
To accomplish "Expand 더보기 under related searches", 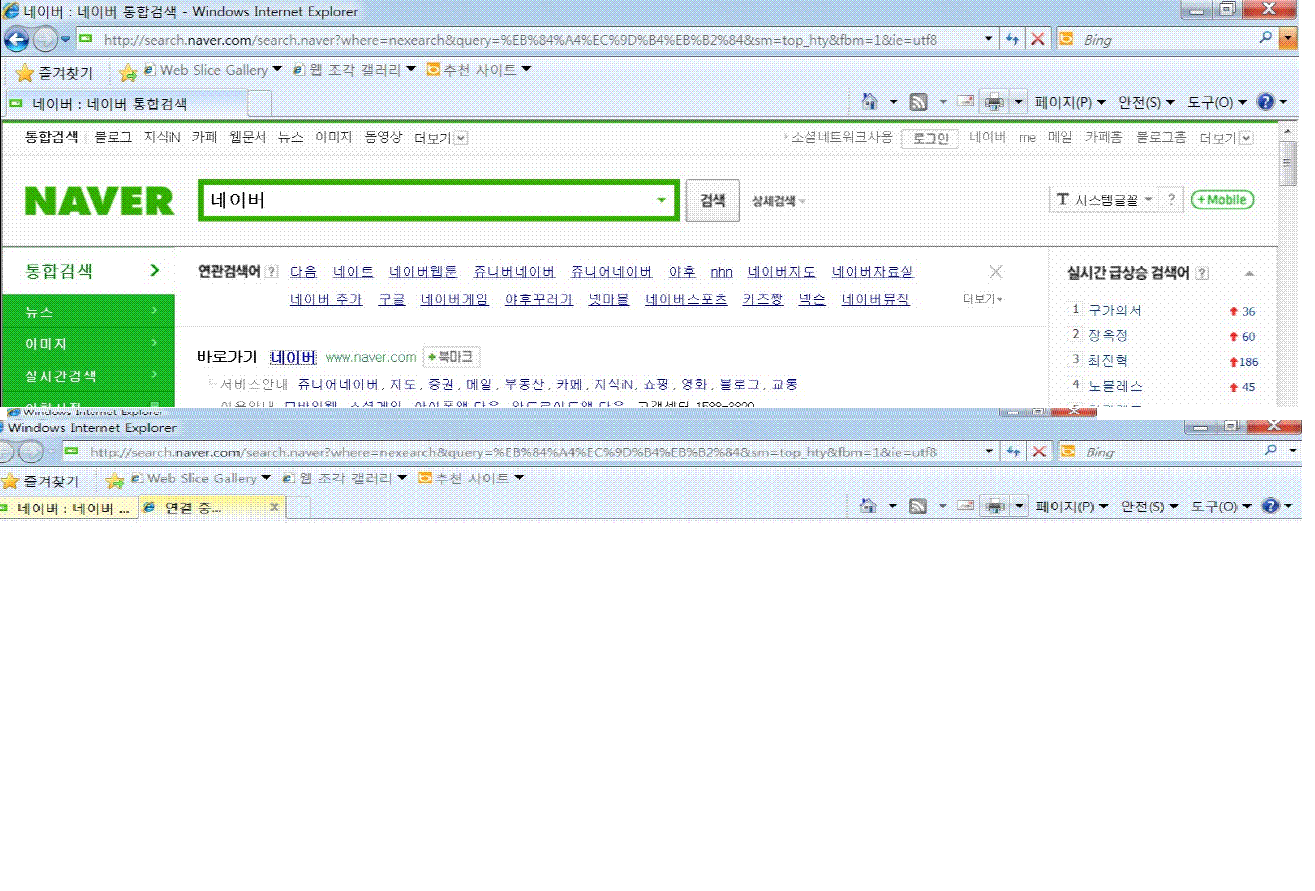I will pyautogui.click(x=982, y=299).
